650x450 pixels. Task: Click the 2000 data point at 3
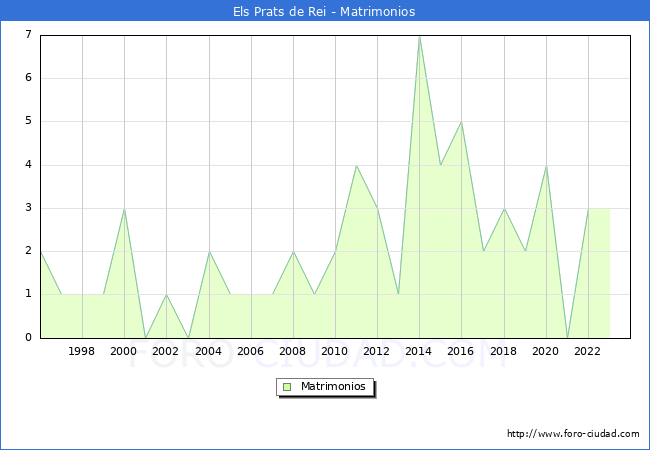click(124, 209)
